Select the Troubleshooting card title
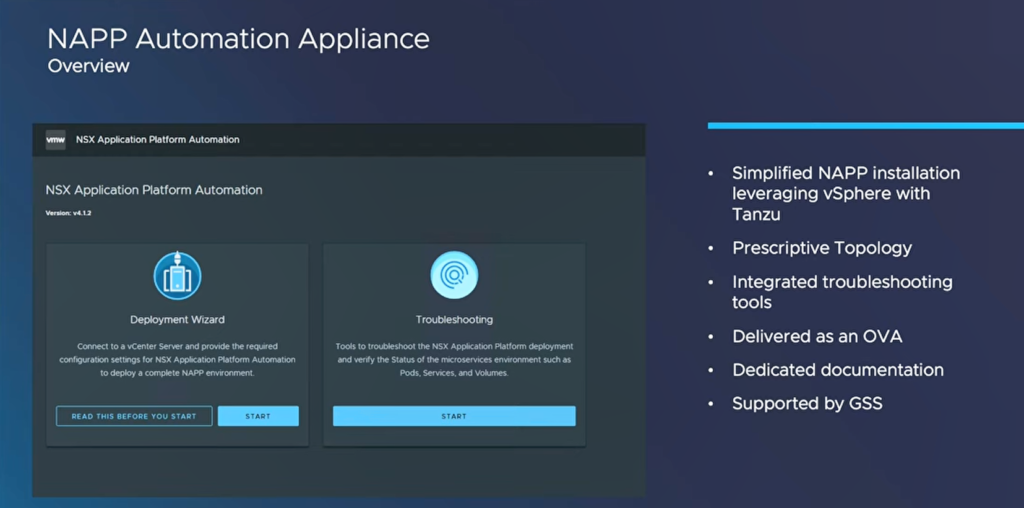The image size is (1024, 508). tap(454, 320)
